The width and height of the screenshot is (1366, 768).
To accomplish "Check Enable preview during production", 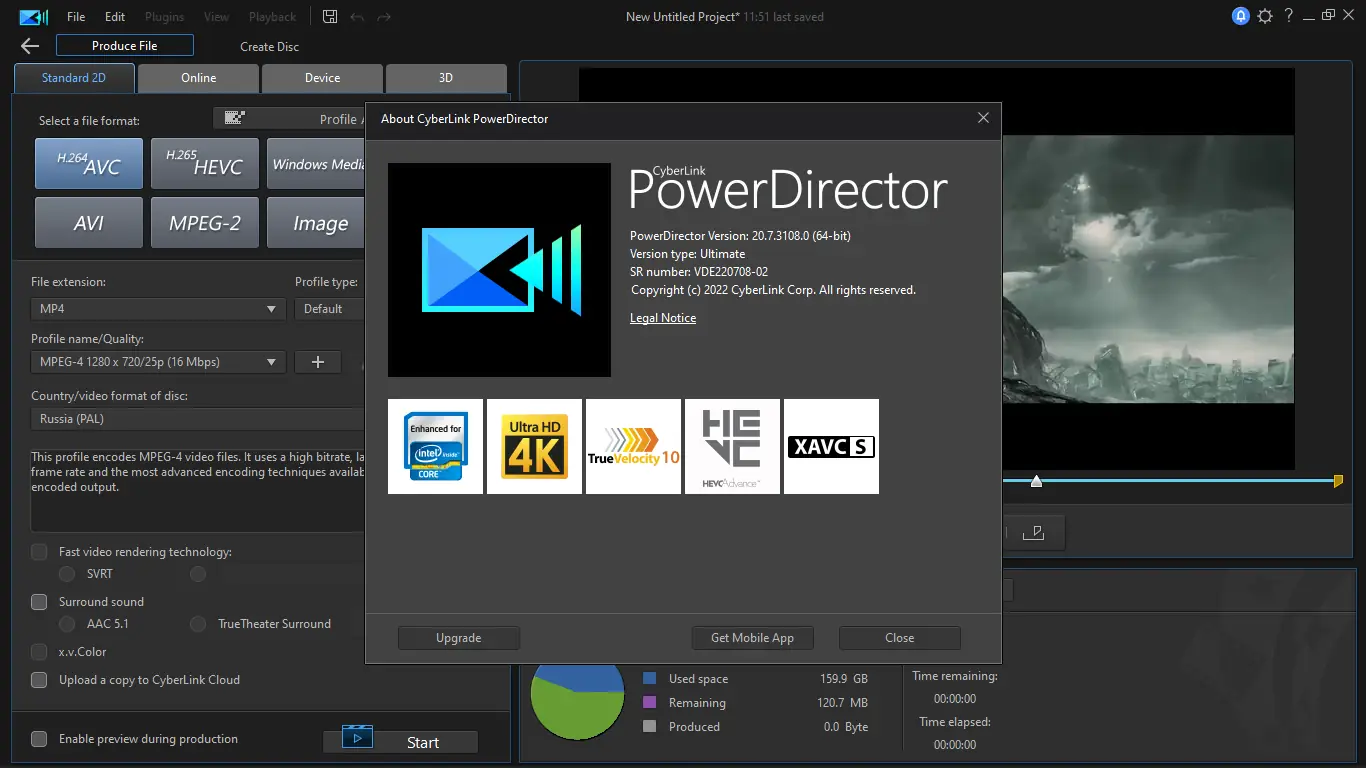I will 39,739.
